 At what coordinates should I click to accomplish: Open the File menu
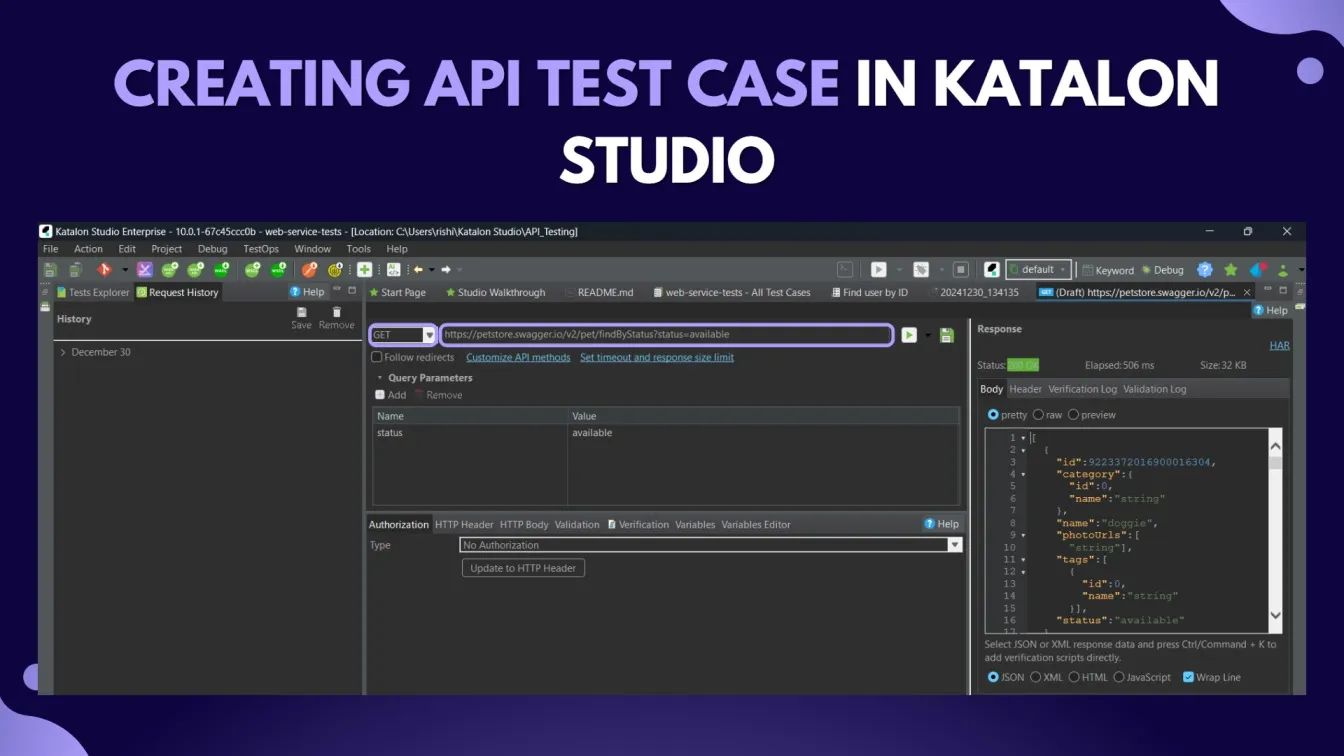tap(50, 249)
